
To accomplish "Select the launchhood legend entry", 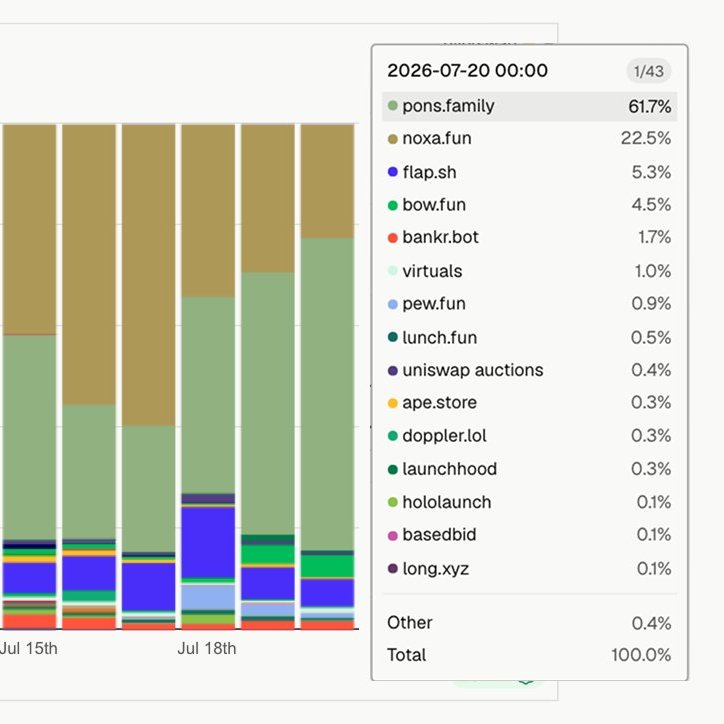I will (529, 469).
